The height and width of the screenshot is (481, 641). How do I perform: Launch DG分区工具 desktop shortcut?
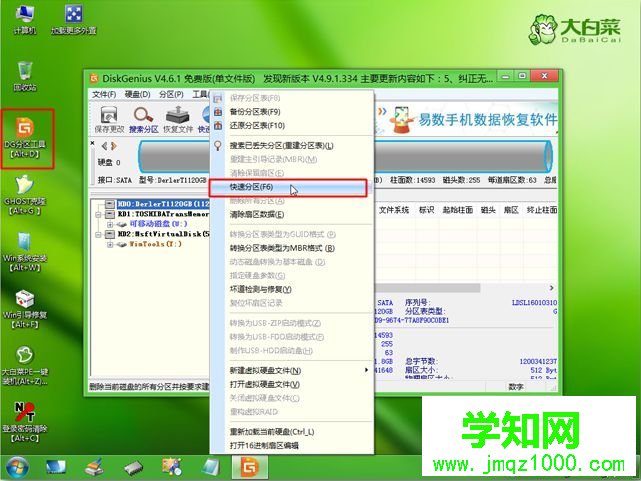tap(25, 138)
